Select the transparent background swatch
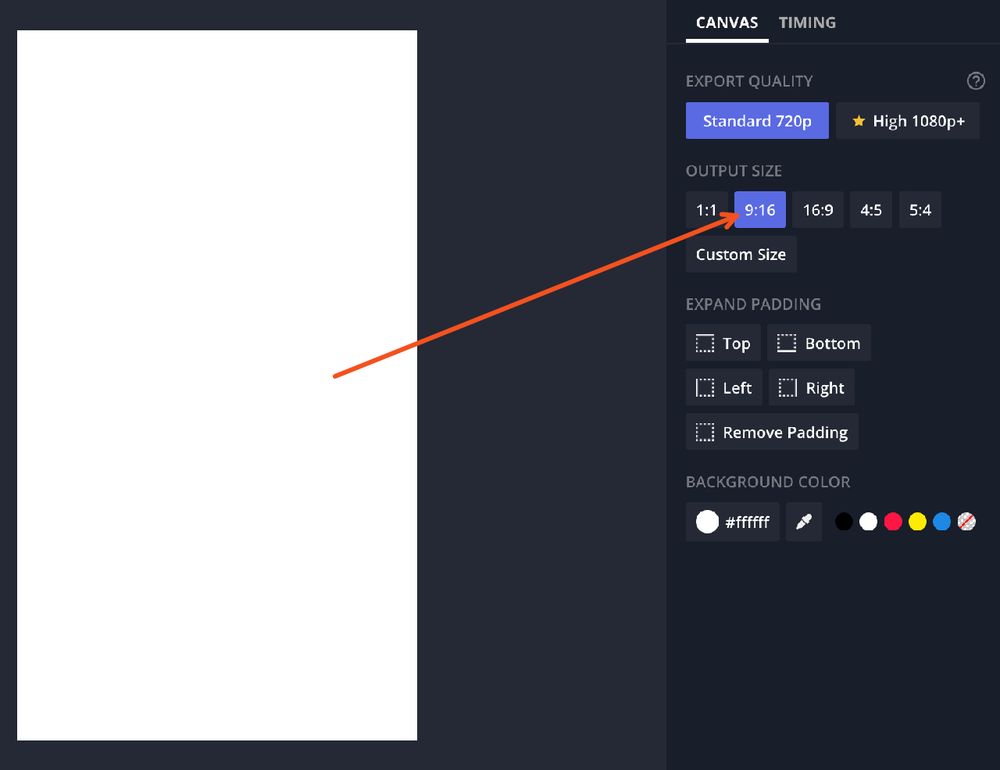Viewport: 1000px width, 770px height. coord(967,521)
